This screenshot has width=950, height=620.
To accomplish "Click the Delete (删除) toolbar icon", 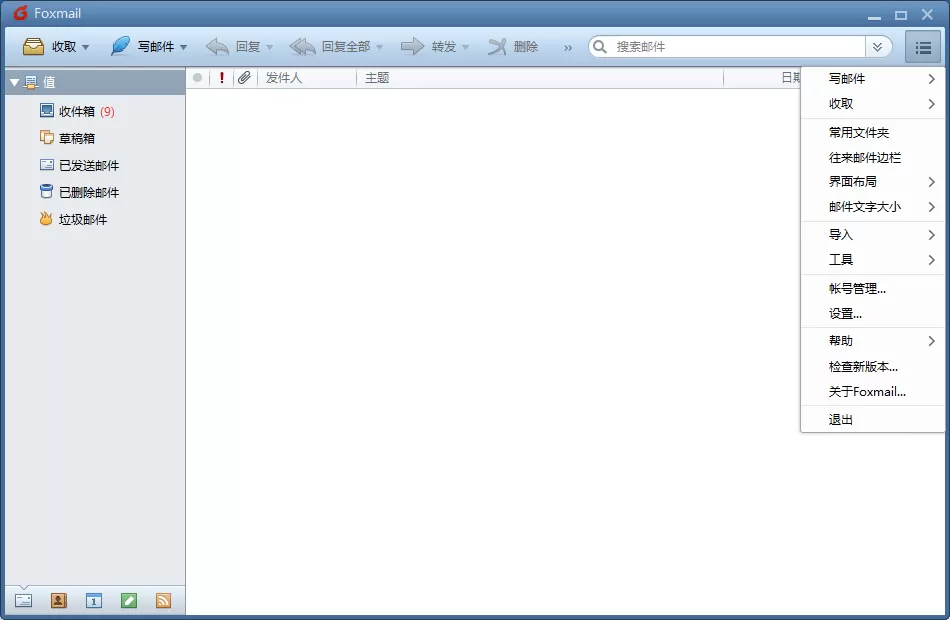I will tap(497, 46).
